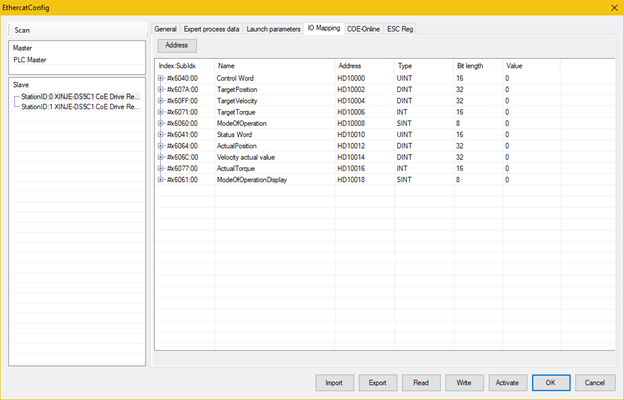Expand the 0x6077:00 ActualTorque row

click(x=160, y=168)
